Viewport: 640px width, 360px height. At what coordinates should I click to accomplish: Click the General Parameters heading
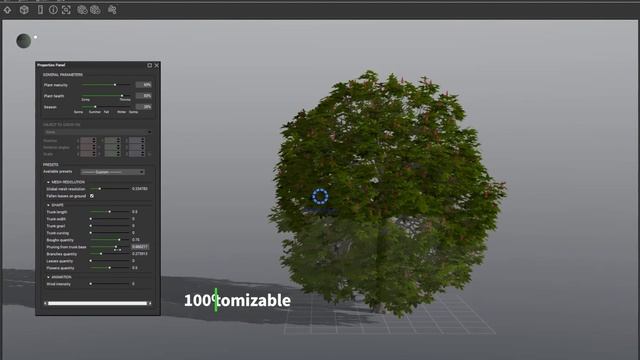click(x=63, y=75)
